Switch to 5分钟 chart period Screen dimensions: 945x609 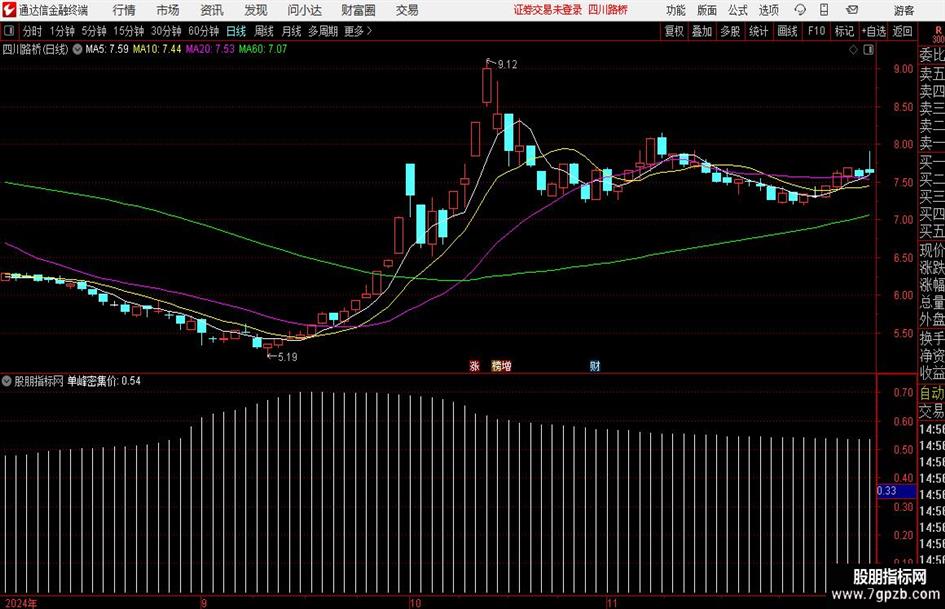tap(94, 31)
